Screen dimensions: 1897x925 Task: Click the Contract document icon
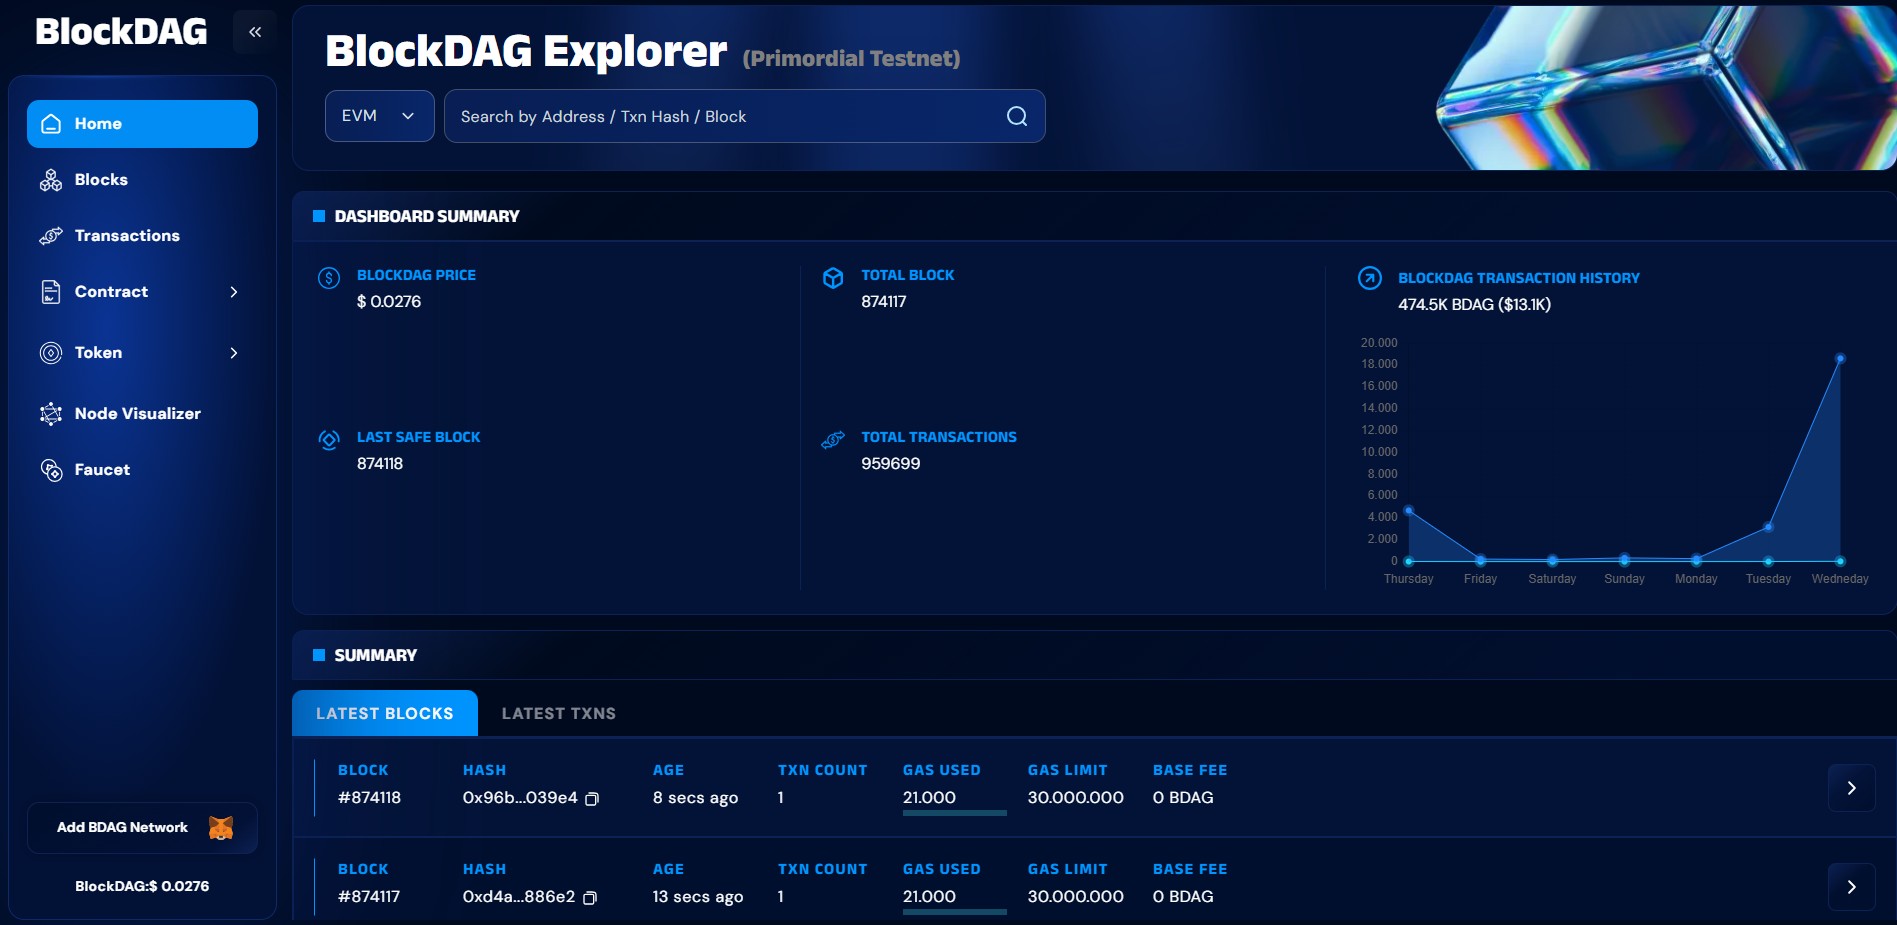coord(51,292)
